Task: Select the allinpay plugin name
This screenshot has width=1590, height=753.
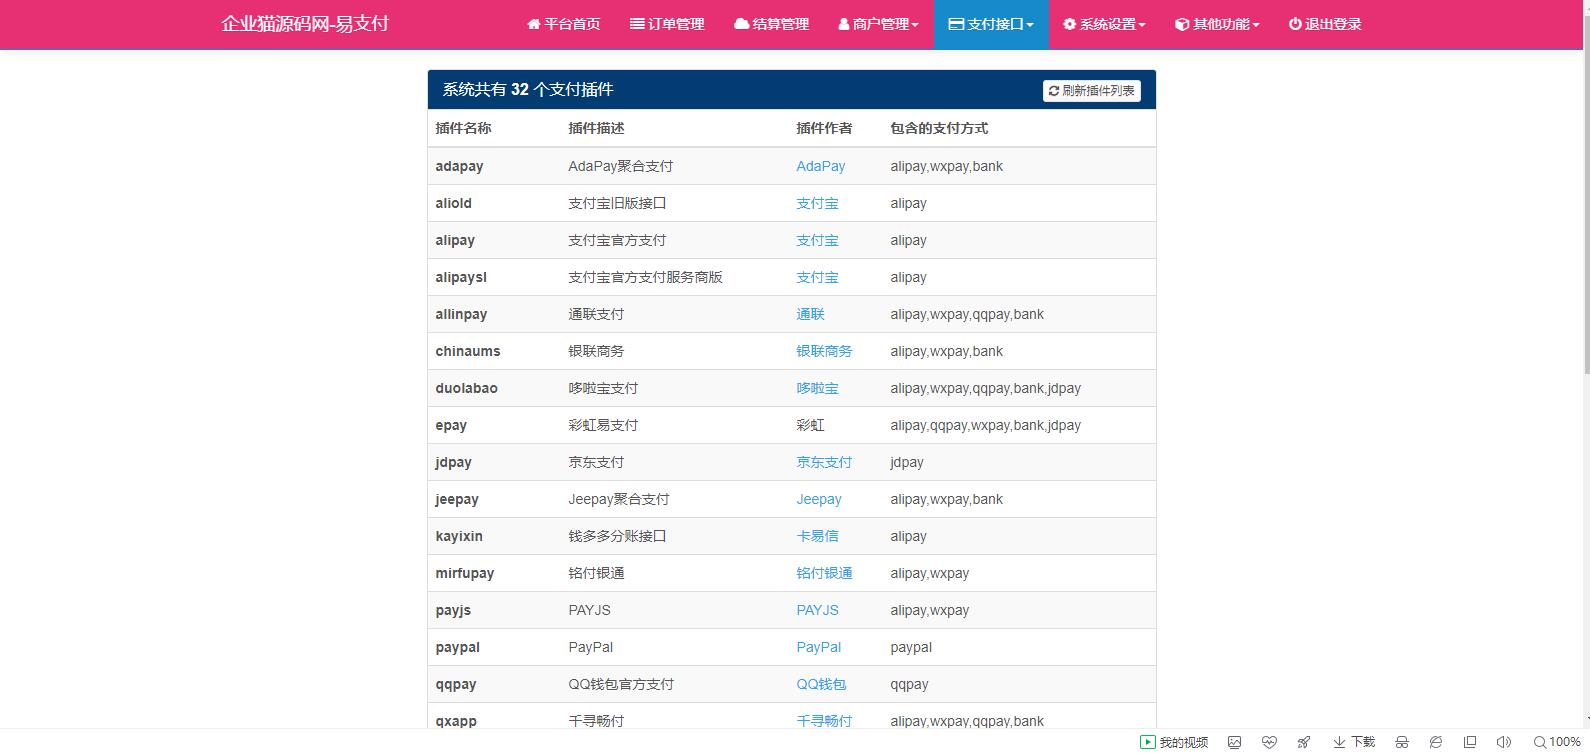Action: (x=461, y=314)
